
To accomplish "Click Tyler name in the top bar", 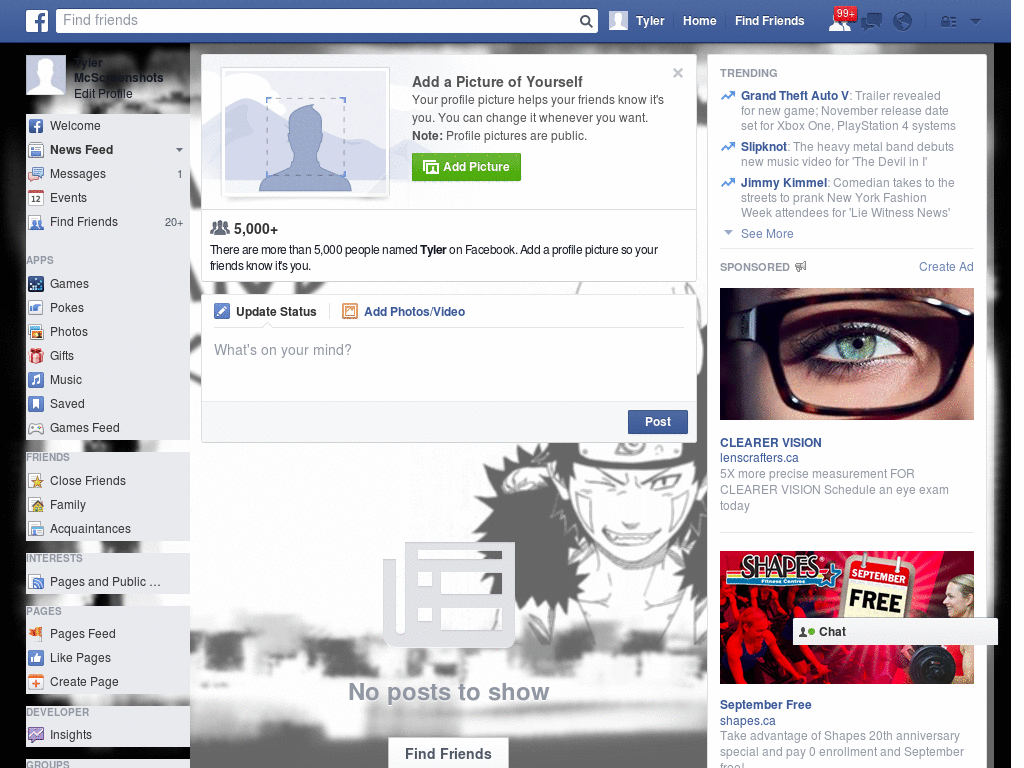I will click(x=650, y=21).
